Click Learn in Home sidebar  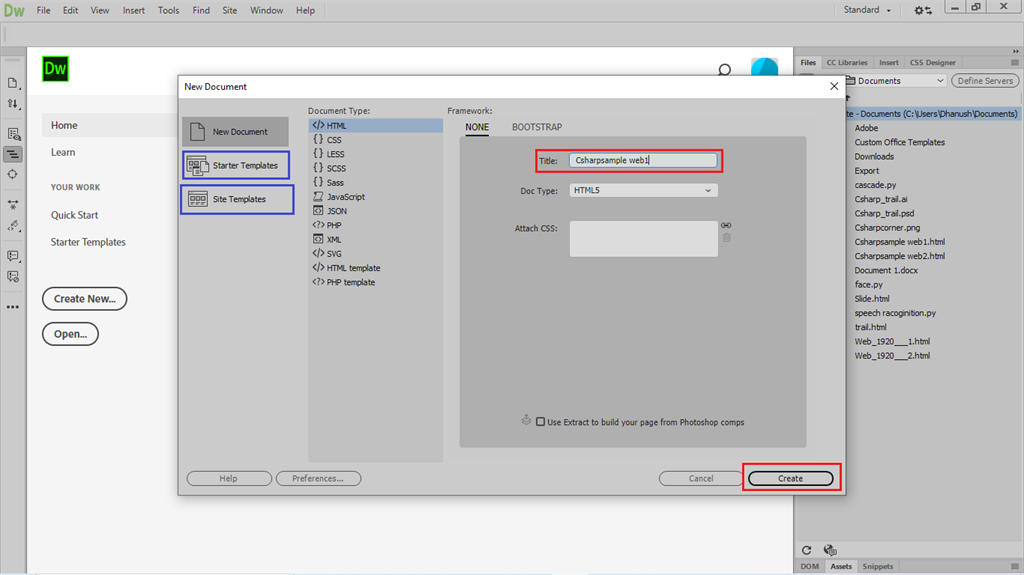click(63, 152)
